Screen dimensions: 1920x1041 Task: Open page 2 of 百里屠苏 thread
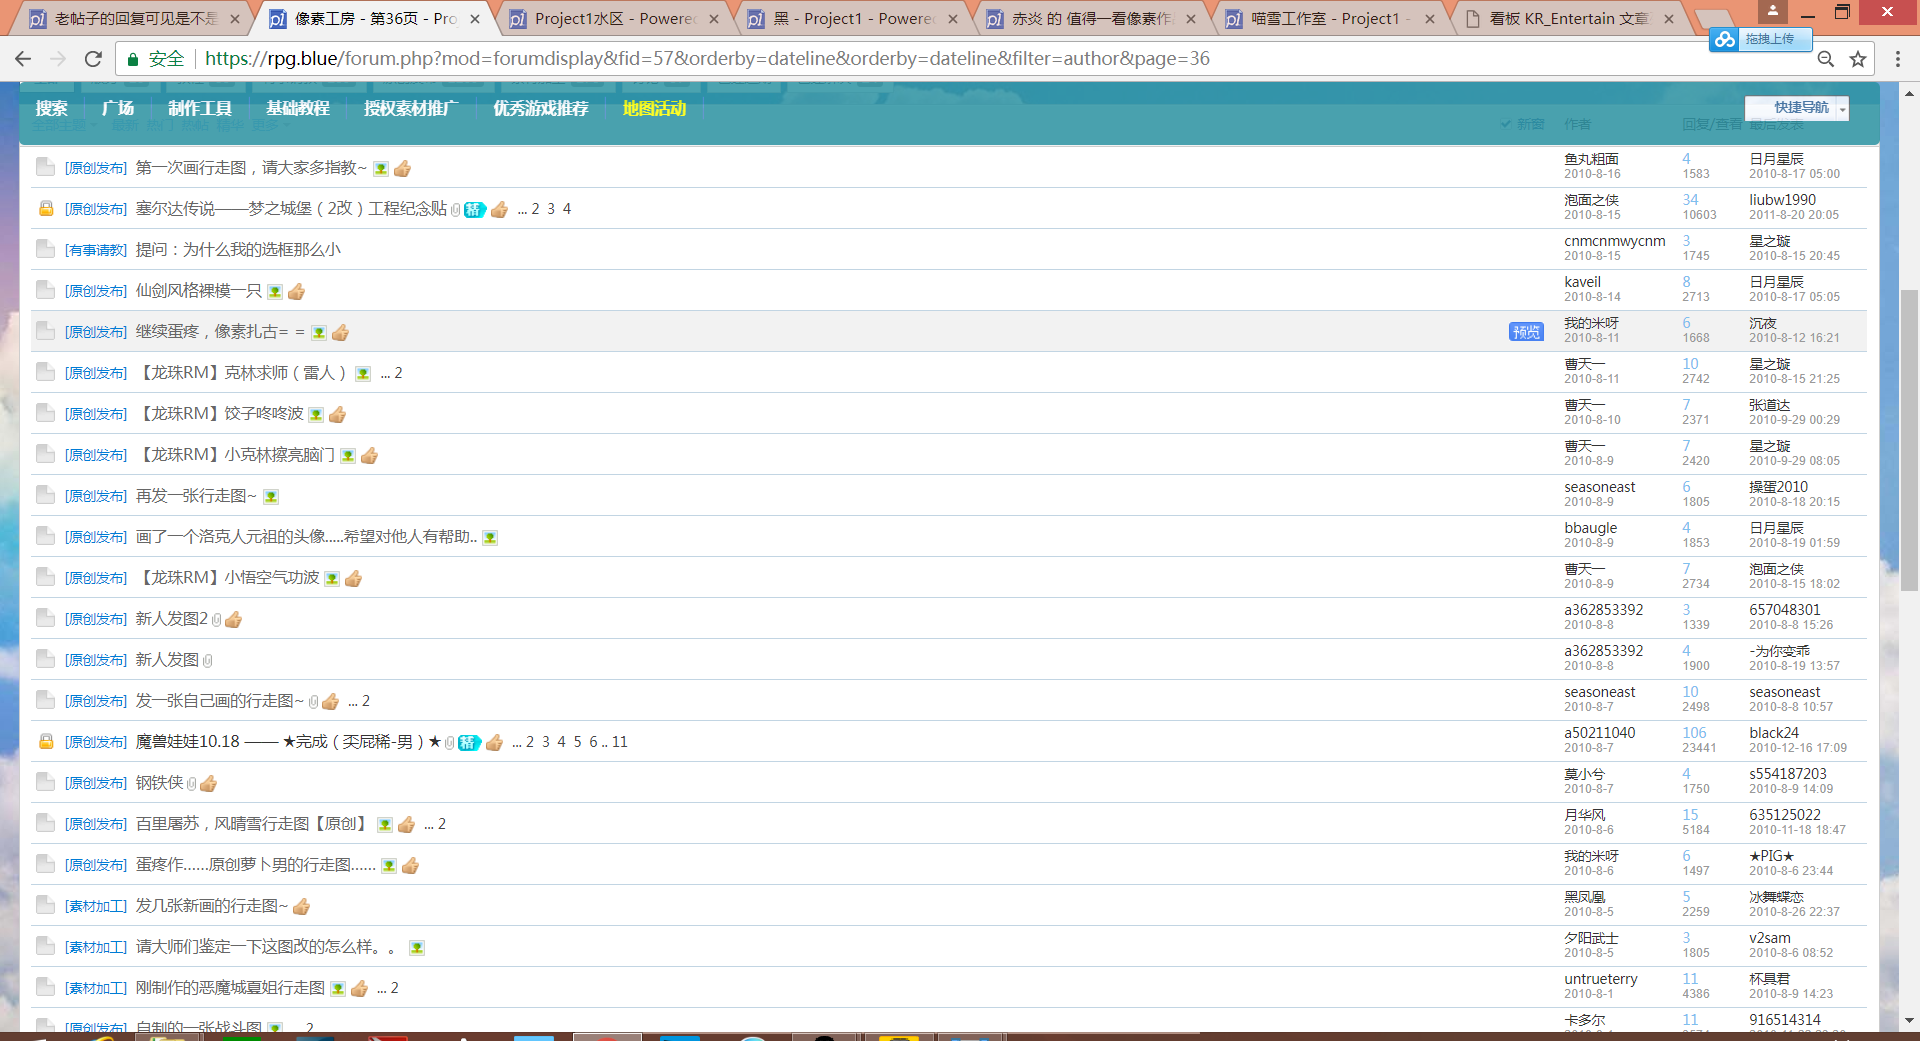coord(442,824)
